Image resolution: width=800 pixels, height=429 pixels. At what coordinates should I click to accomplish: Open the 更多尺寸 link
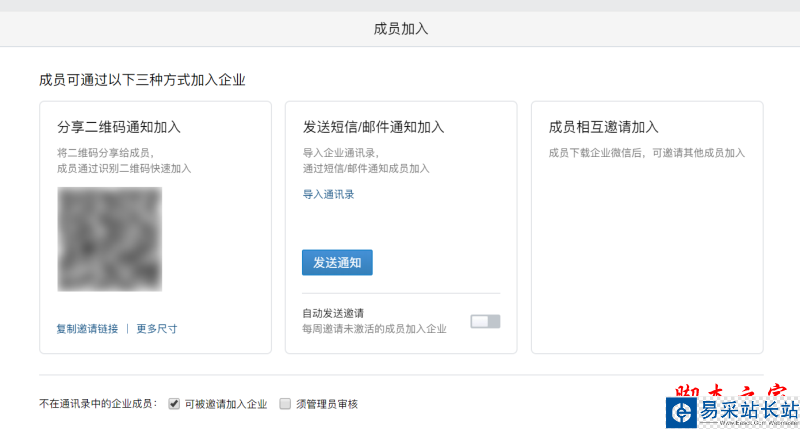coord(157,328)
